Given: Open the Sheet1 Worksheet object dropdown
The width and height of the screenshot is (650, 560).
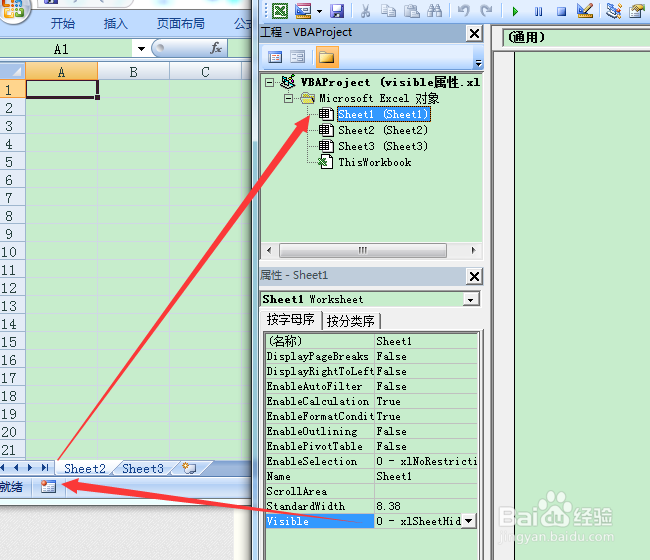Looking at the screenshot, I should [x=471, y=299].
